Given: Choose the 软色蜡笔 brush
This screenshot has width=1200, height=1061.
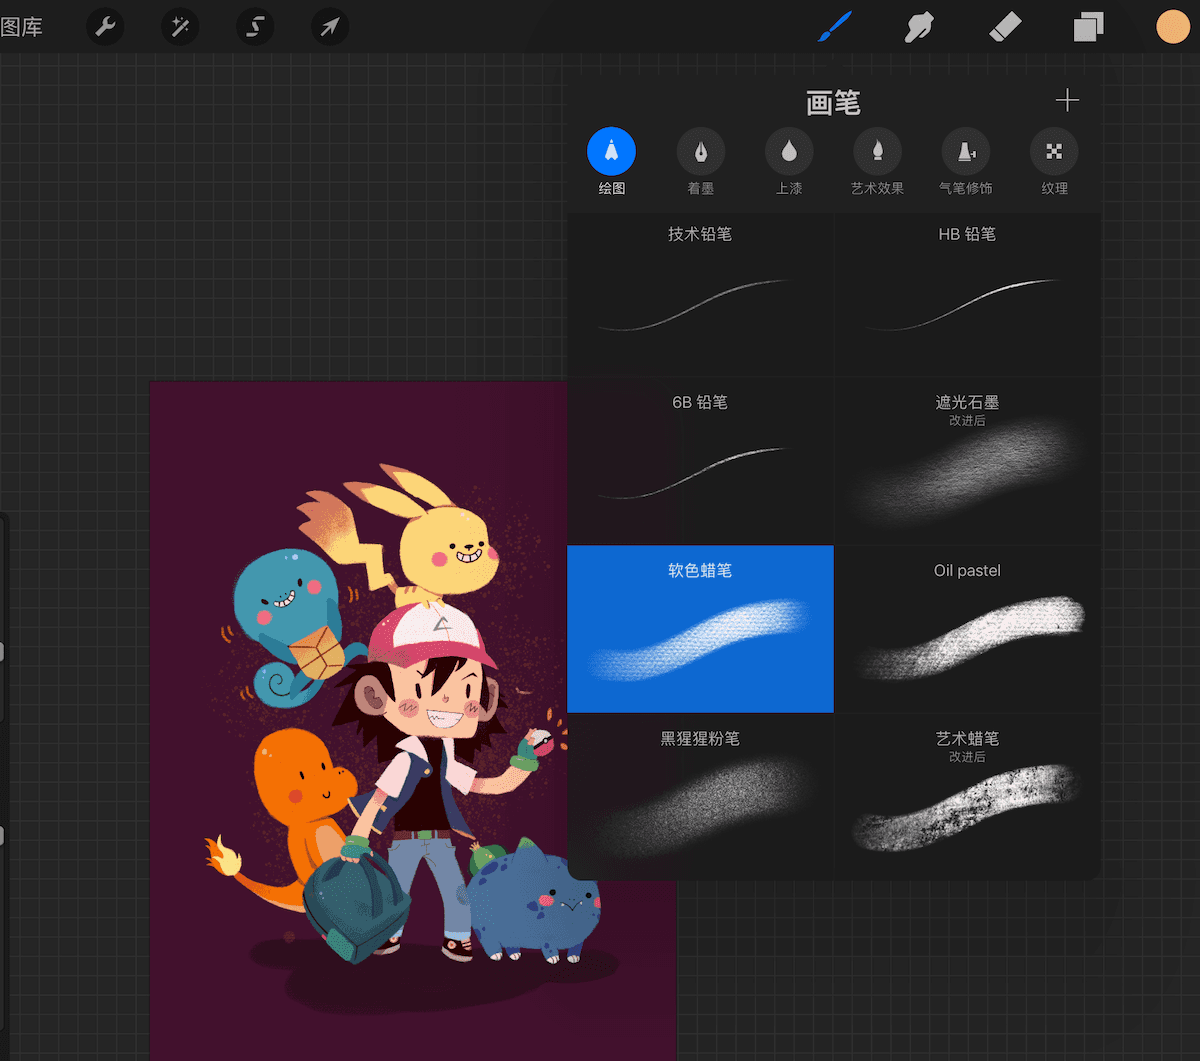Looking at the screenshot, I should pyautogui.click(x=700, y=629).
